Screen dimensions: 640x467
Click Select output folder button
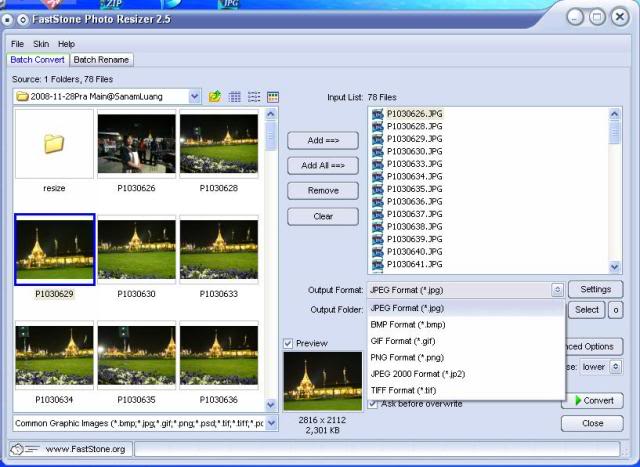point(587,310)
